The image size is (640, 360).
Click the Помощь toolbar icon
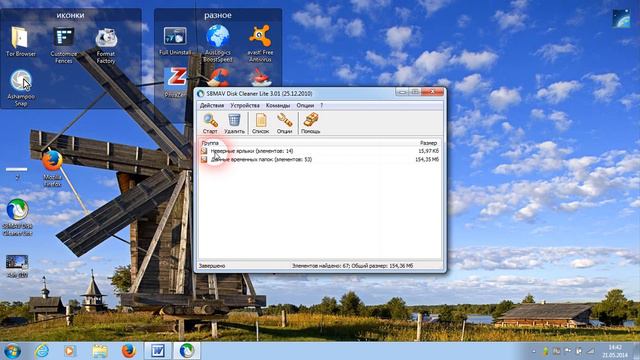311,123
